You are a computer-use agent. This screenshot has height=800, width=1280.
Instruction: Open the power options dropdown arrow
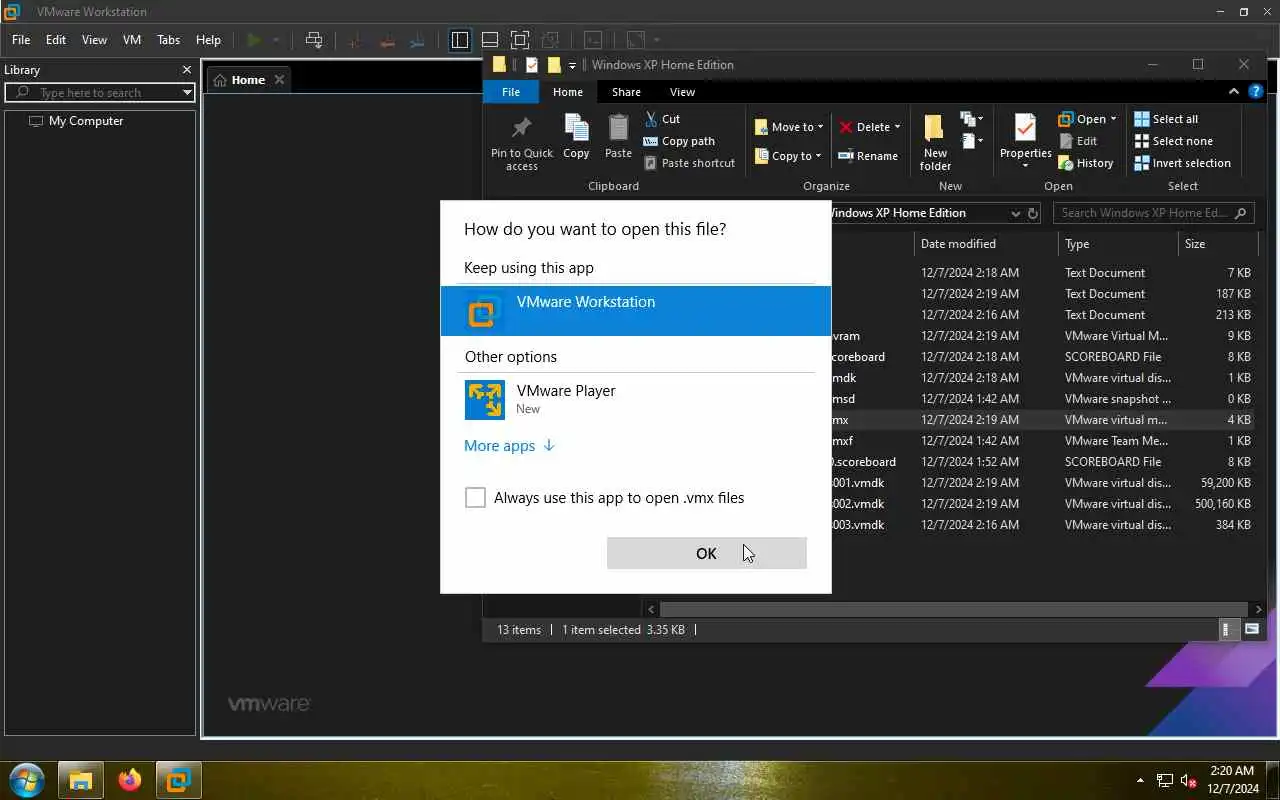276,40
